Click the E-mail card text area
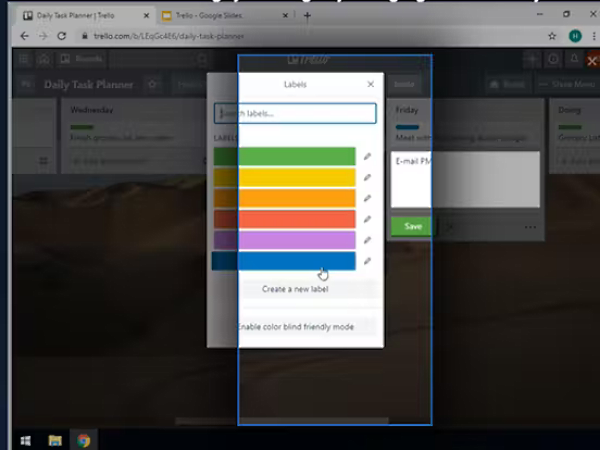This screenshot has width=600, height=450. click(x=465, y=179)
